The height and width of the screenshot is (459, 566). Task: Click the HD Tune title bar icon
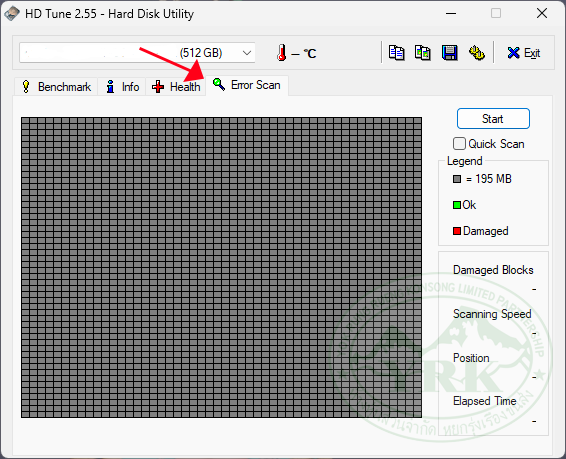[x=12, y=14]
